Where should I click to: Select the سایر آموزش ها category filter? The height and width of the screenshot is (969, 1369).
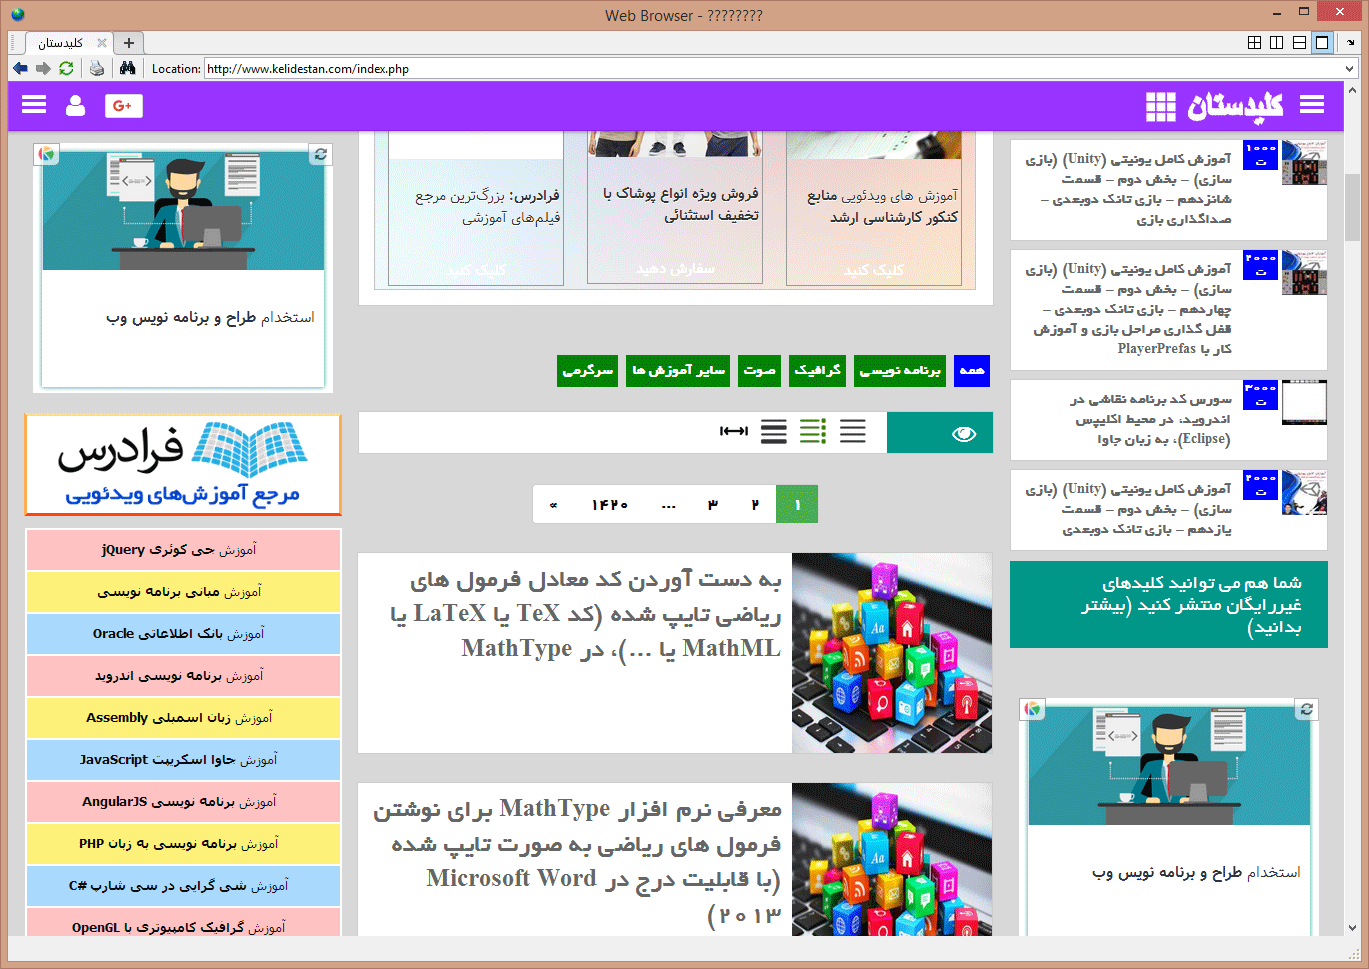[x=678, y=370]
